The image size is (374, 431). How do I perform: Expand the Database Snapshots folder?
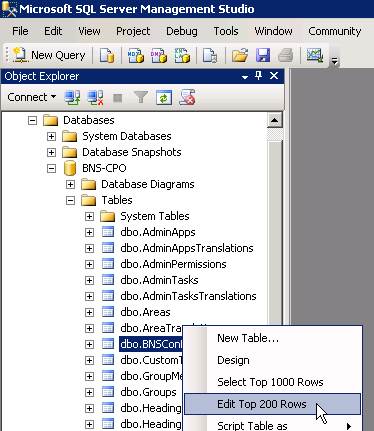[x=51, y=152]
